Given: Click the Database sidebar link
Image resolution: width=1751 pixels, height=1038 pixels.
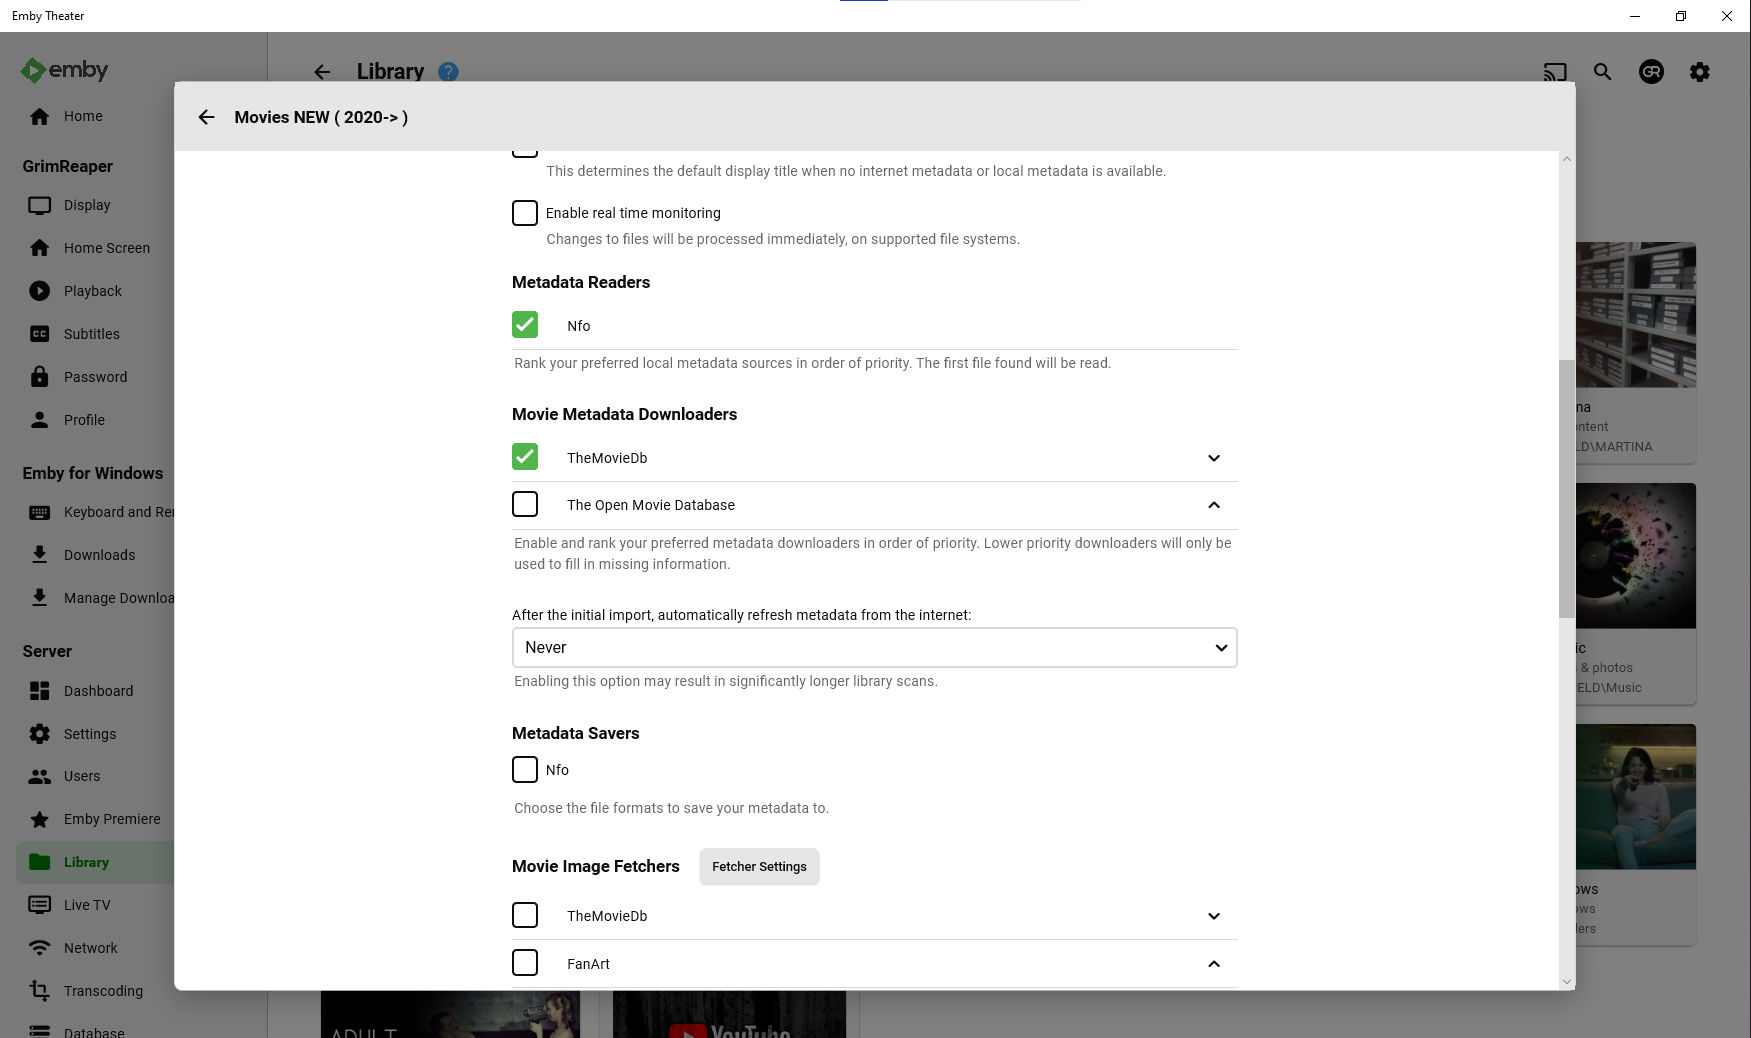Looking at the screenshot, I should pos(94,1032).
